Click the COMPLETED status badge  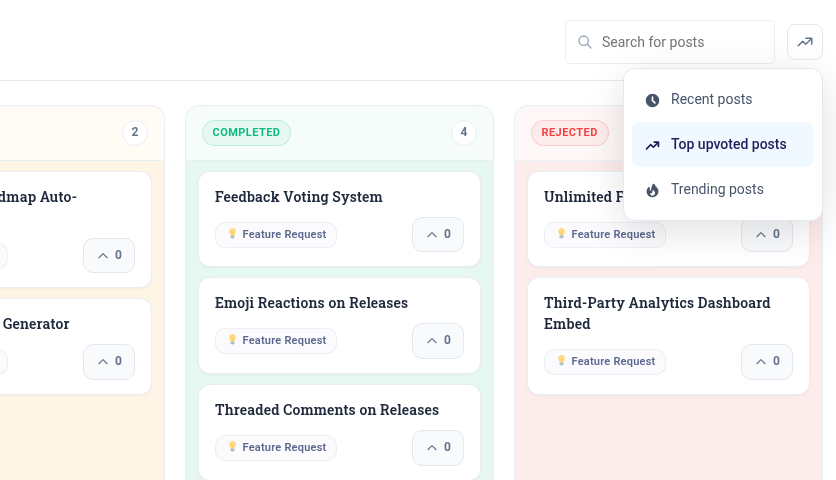(246, 132)
